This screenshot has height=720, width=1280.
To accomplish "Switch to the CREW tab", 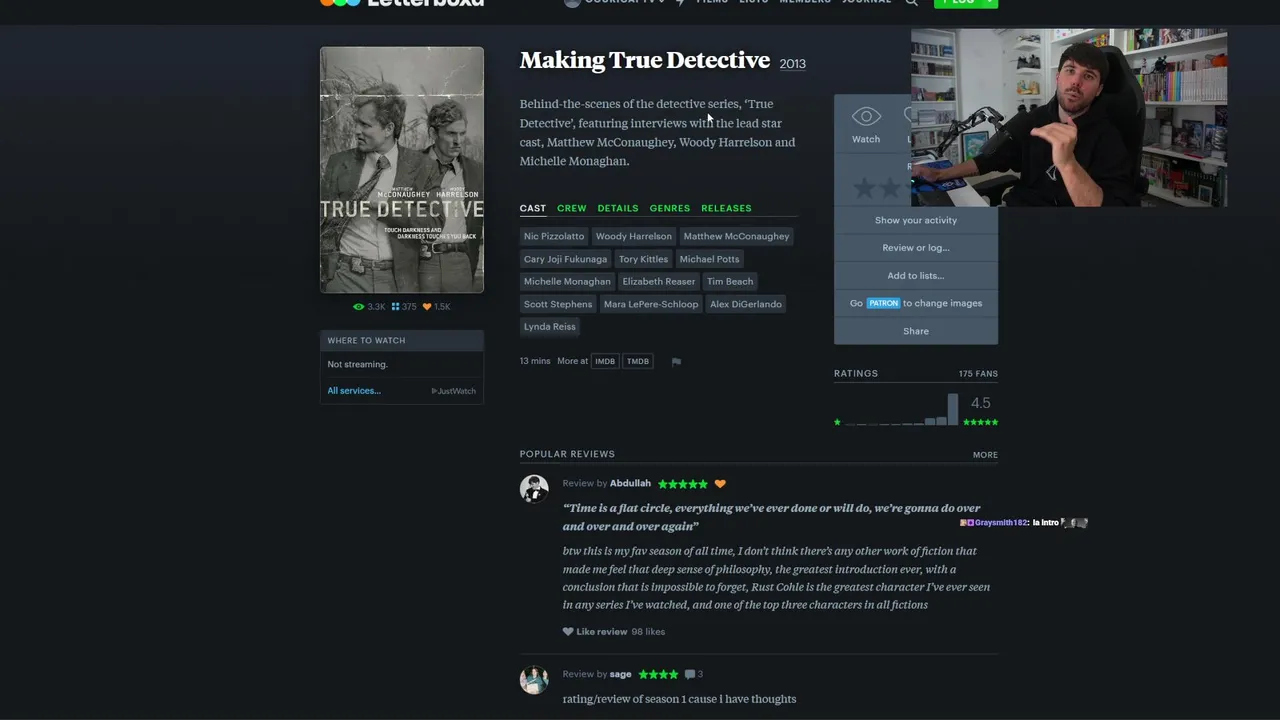I will point(572,208).
